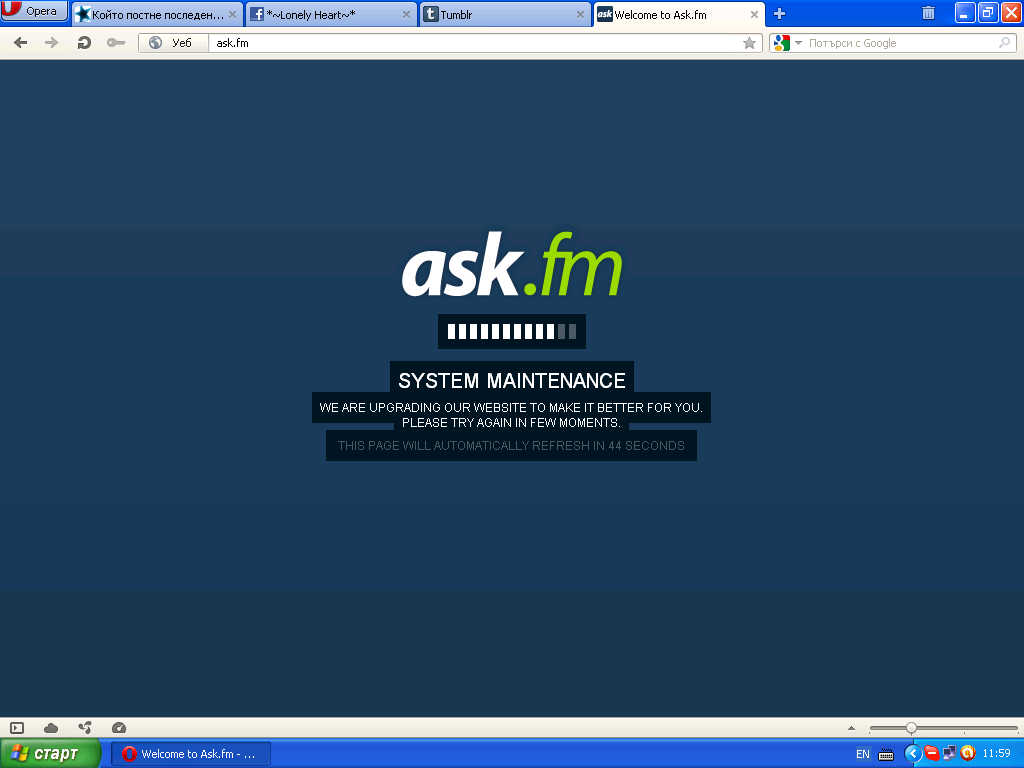Click the search magnifier icon
Image resolution: width=1024 pixels, height=768 pixels.
(x=1004, y=43)
